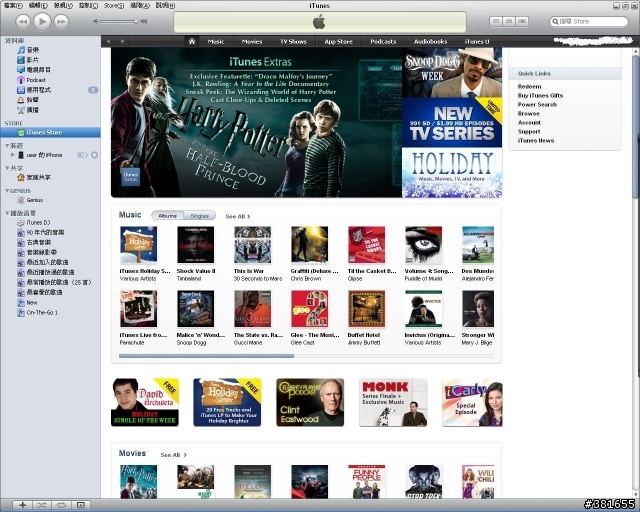This screenshot has width=640, height=512.
Task: Click the Redeem quick link
Action: coord(529,87)
